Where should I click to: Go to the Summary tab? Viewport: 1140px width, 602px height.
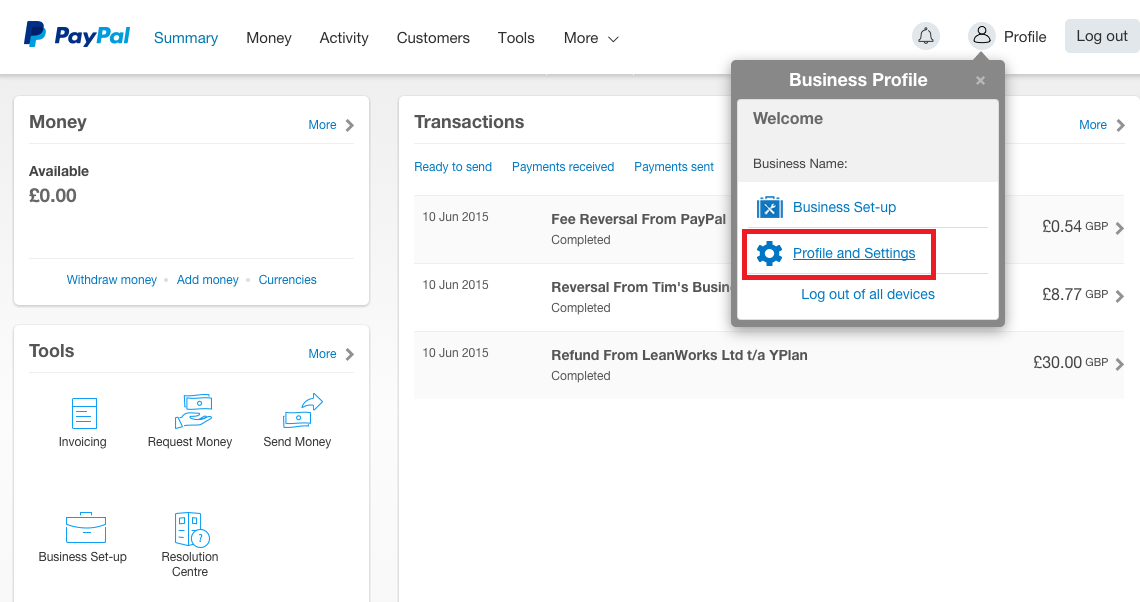coord(185,38)
